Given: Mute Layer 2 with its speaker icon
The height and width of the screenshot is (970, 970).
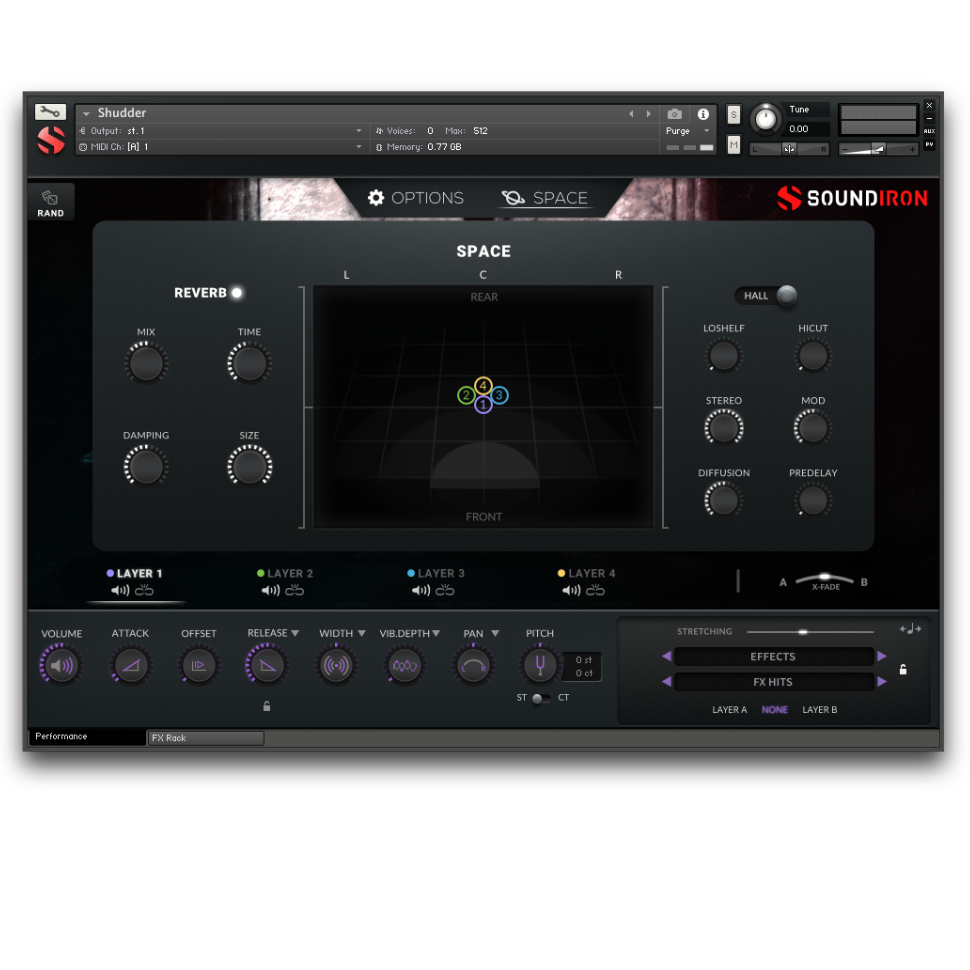Looking at the screenshot, I should (270, 591).
